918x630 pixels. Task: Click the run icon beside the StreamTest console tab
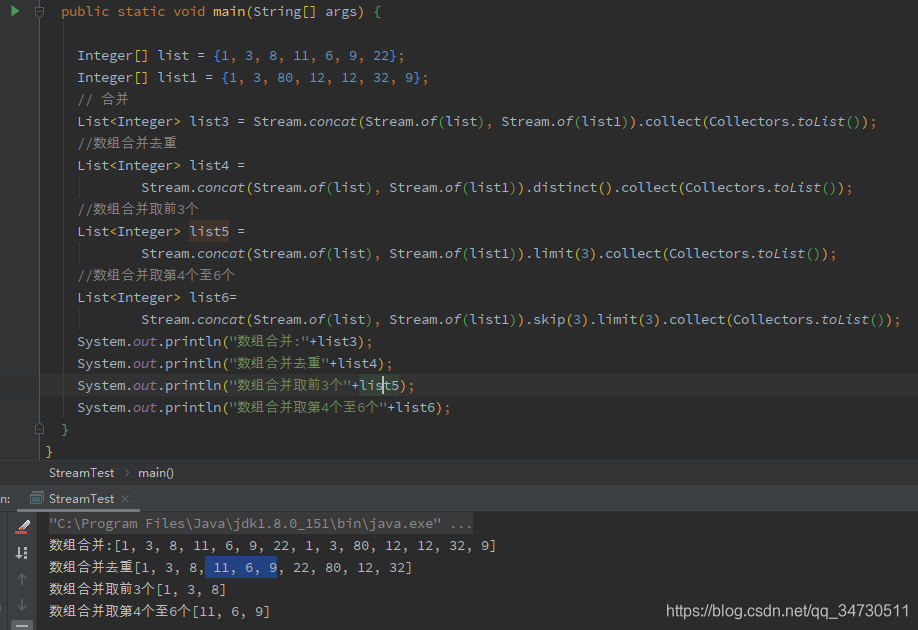click(x=37, y=498)
